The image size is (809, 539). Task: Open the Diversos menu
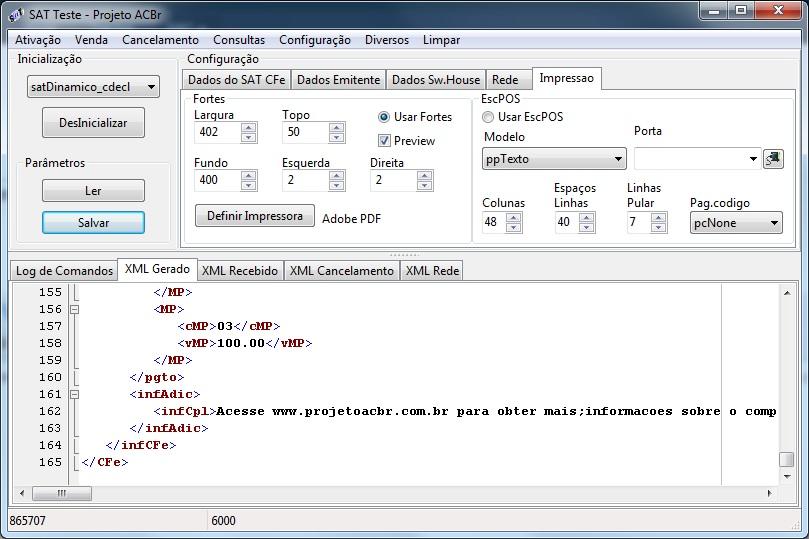click(386, 40)
